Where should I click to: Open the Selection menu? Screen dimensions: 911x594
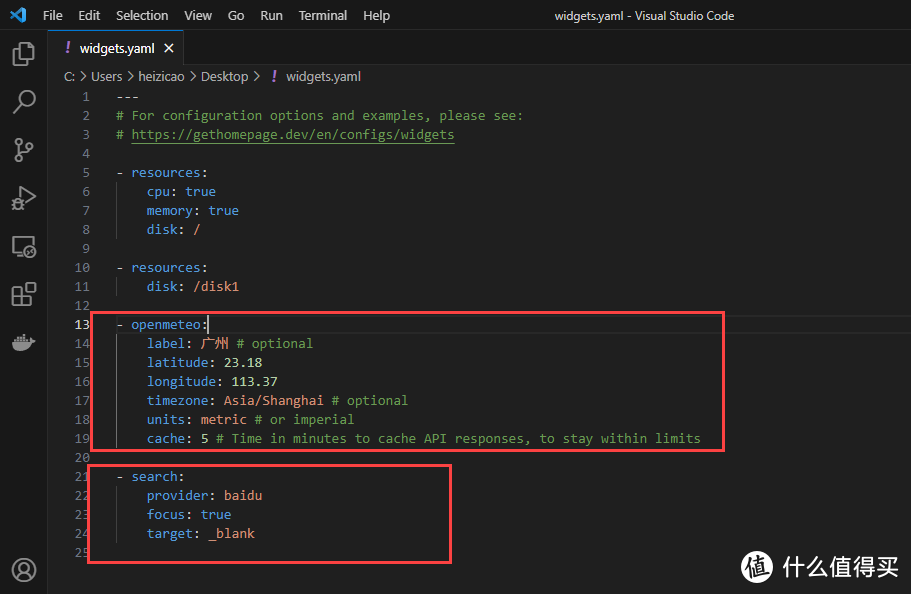(x=142, y=15)
